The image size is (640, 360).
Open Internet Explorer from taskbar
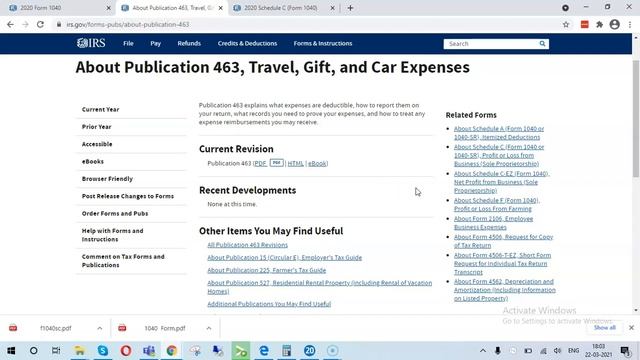[264, 351]
